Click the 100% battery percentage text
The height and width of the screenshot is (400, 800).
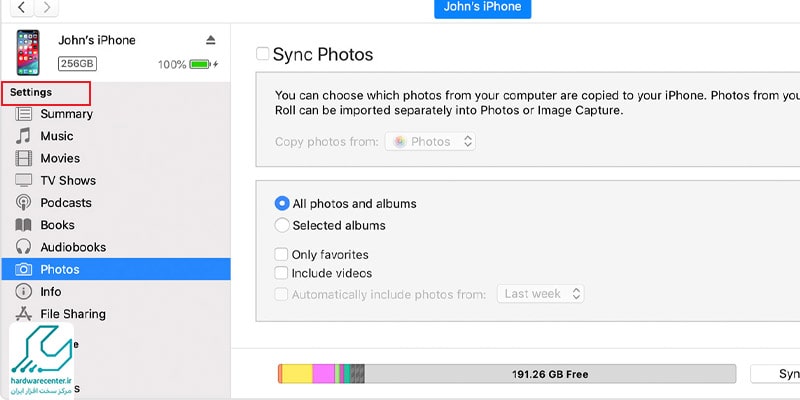(x=172, y=65)
